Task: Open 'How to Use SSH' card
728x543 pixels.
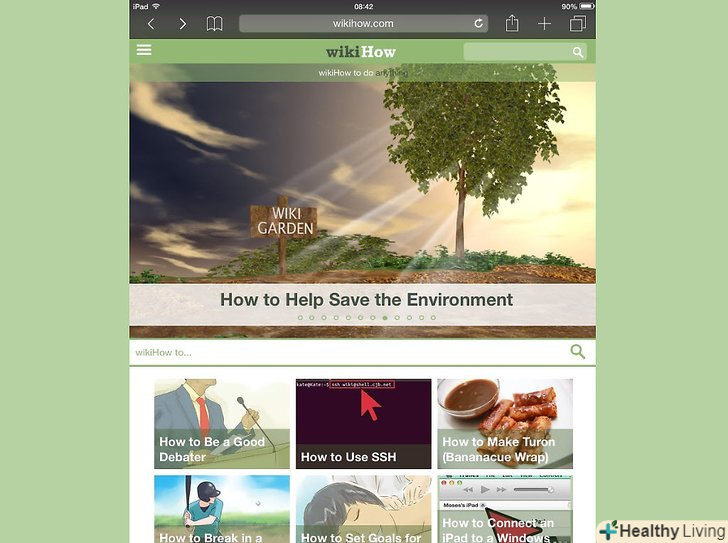Action: 364,424
